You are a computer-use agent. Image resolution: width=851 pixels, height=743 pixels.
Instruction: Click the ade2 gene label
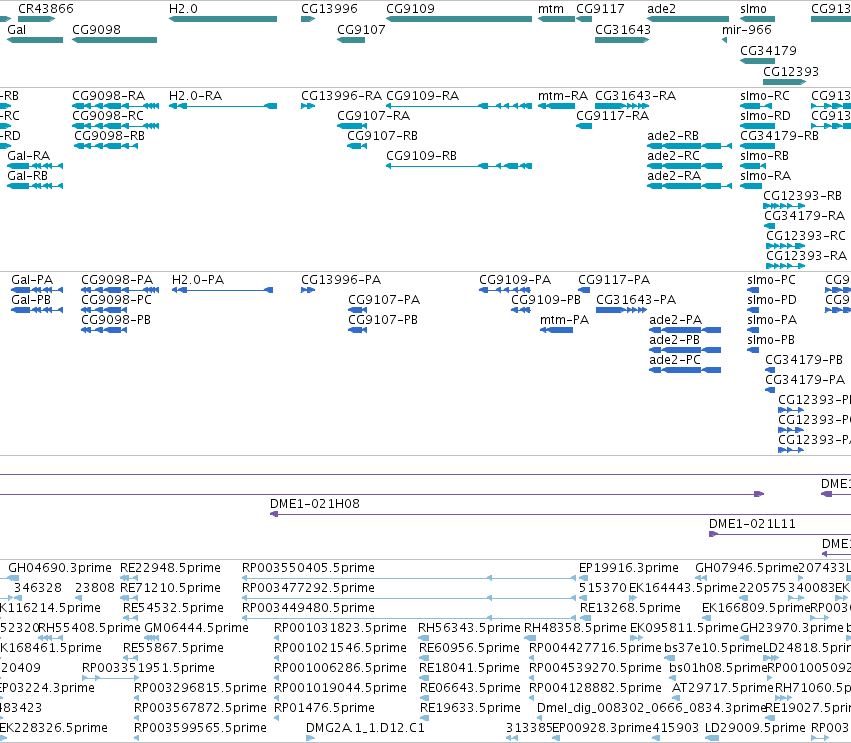point(662,9)
